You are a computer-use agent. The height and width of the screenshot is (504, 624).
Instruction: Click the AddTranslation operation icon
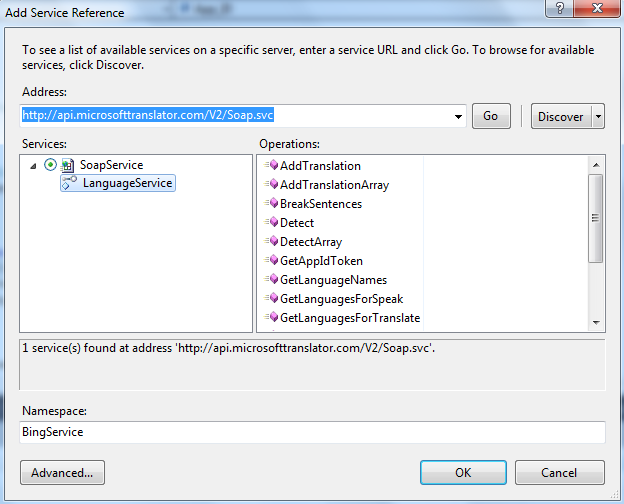tap(271, 166)
